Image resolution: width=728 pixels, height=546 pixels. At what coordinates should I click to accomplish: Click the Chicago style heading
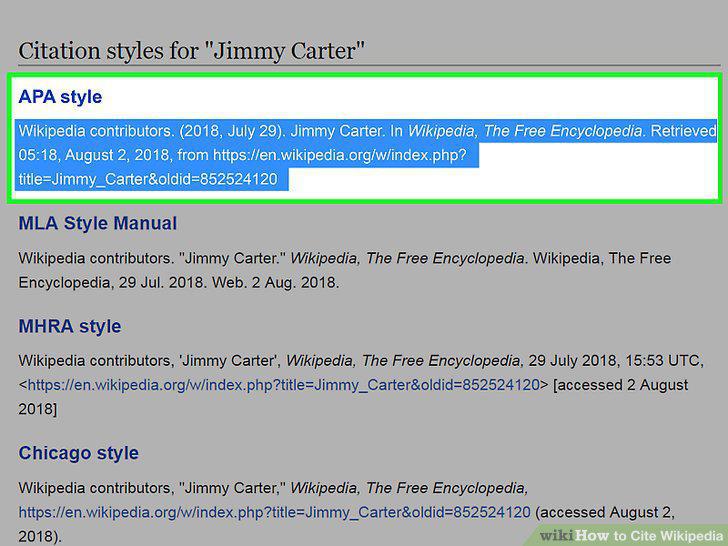[x=78, y=453]
